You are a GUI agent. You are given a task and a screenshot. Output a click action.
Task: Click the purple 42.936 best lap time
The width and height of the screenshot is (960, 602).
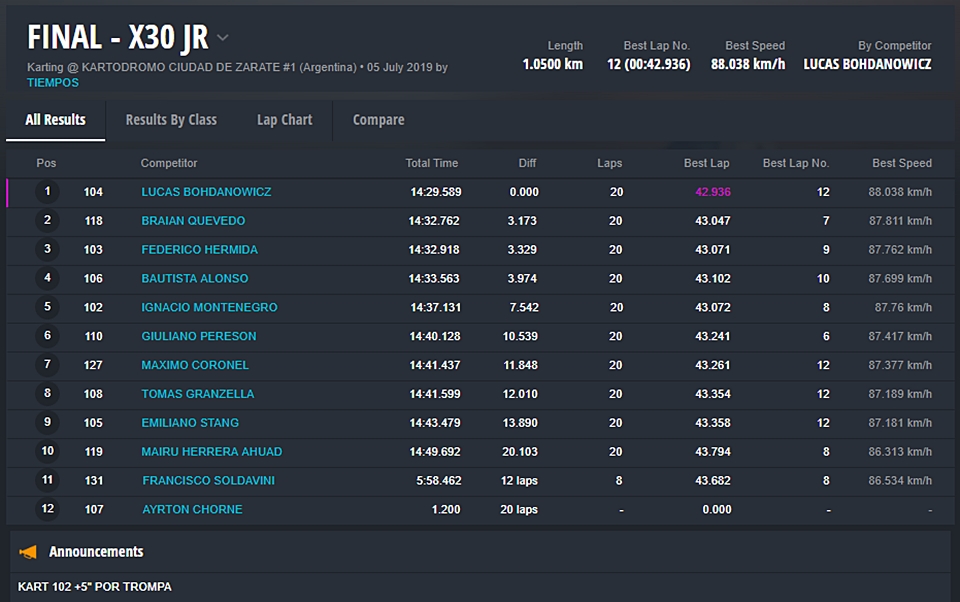click(713, 192)
